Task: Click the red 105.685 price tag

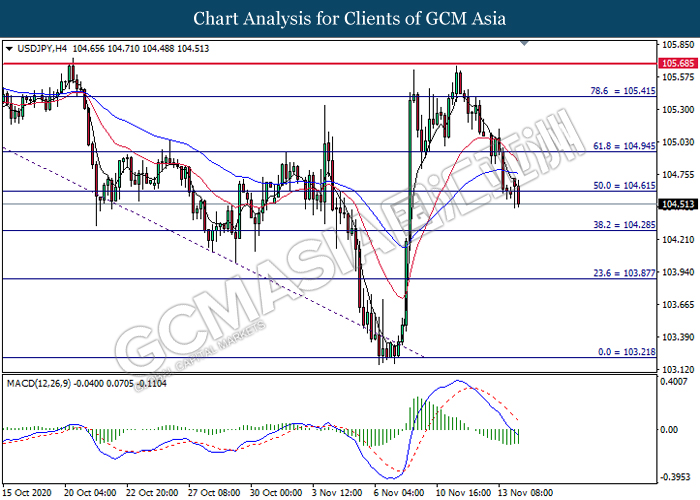Action: coord(678,63)
